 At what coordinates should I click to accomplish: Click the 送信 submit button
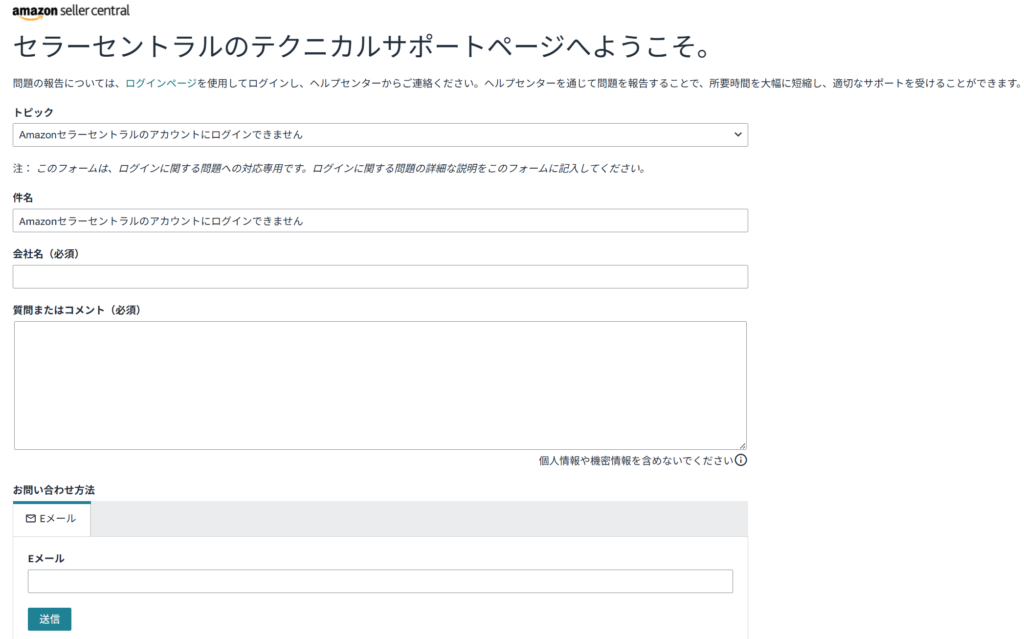pos(50,619)
